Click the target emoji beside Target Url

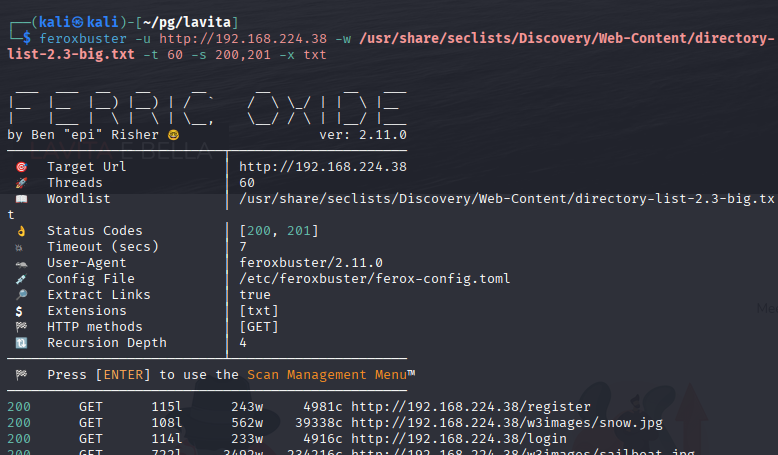tap(21, 167)
